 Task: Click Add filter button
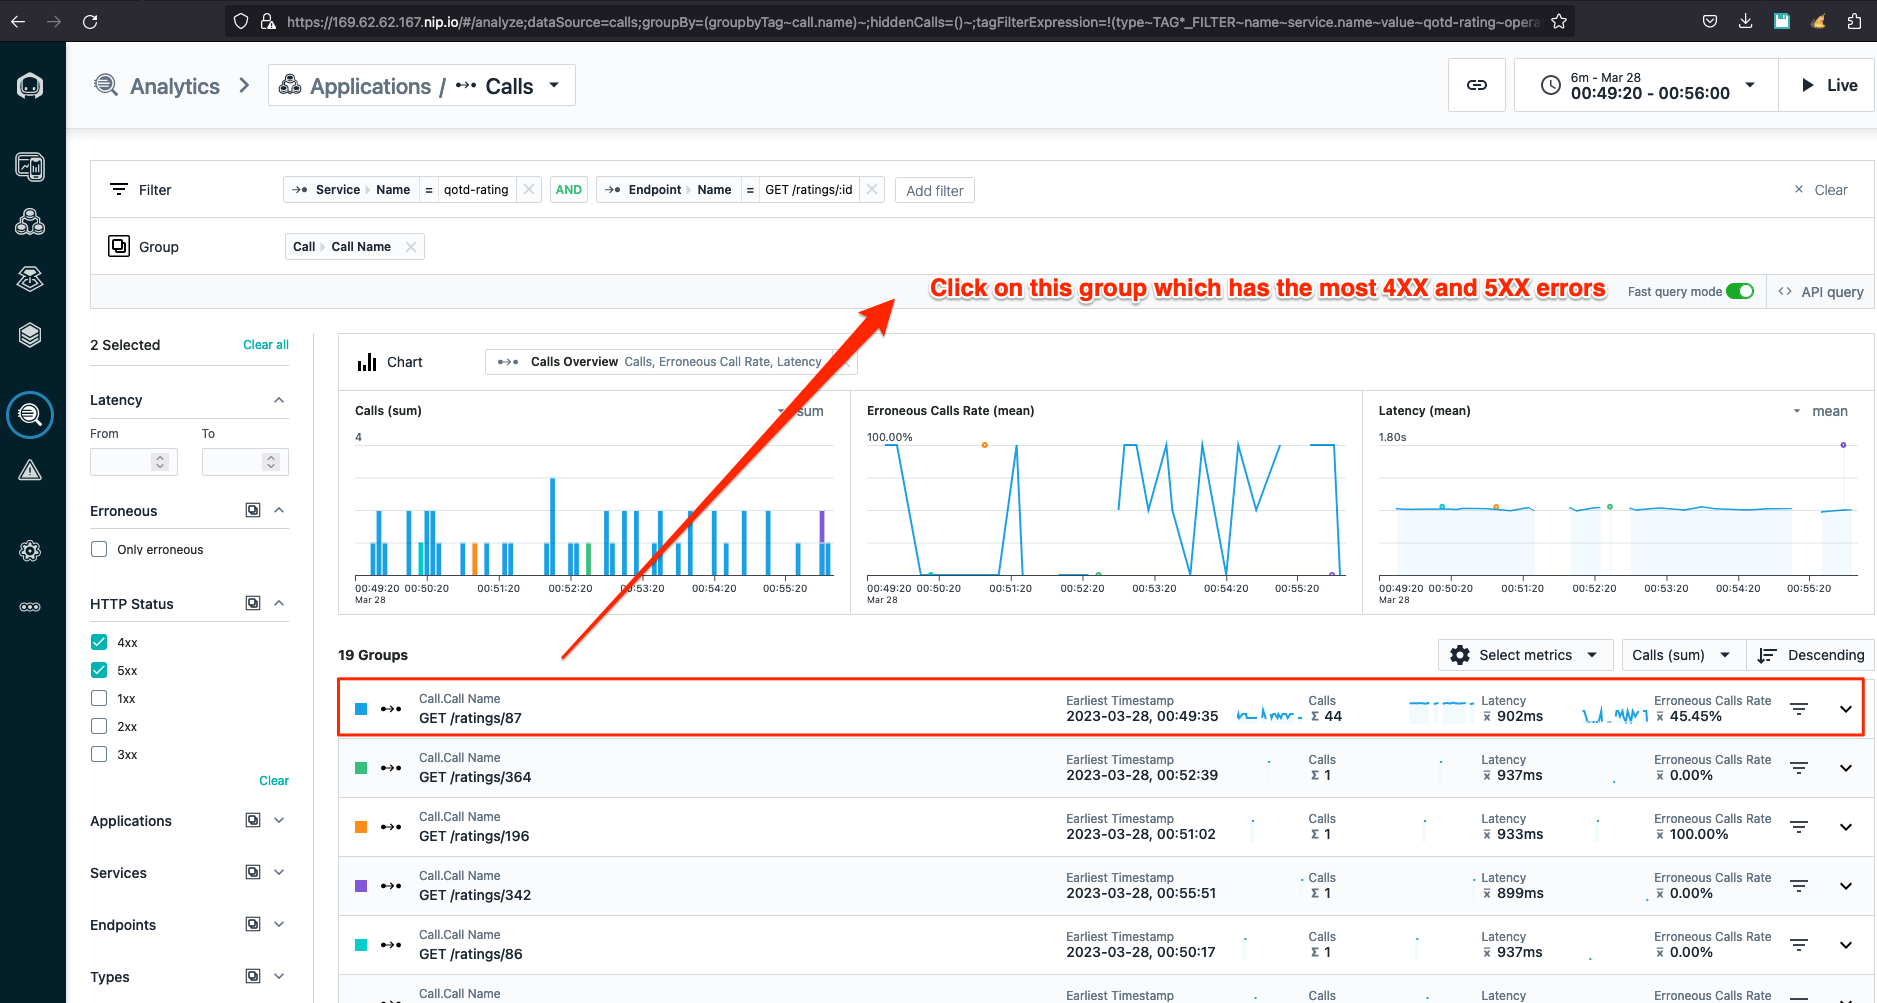[x=935, y=190]
